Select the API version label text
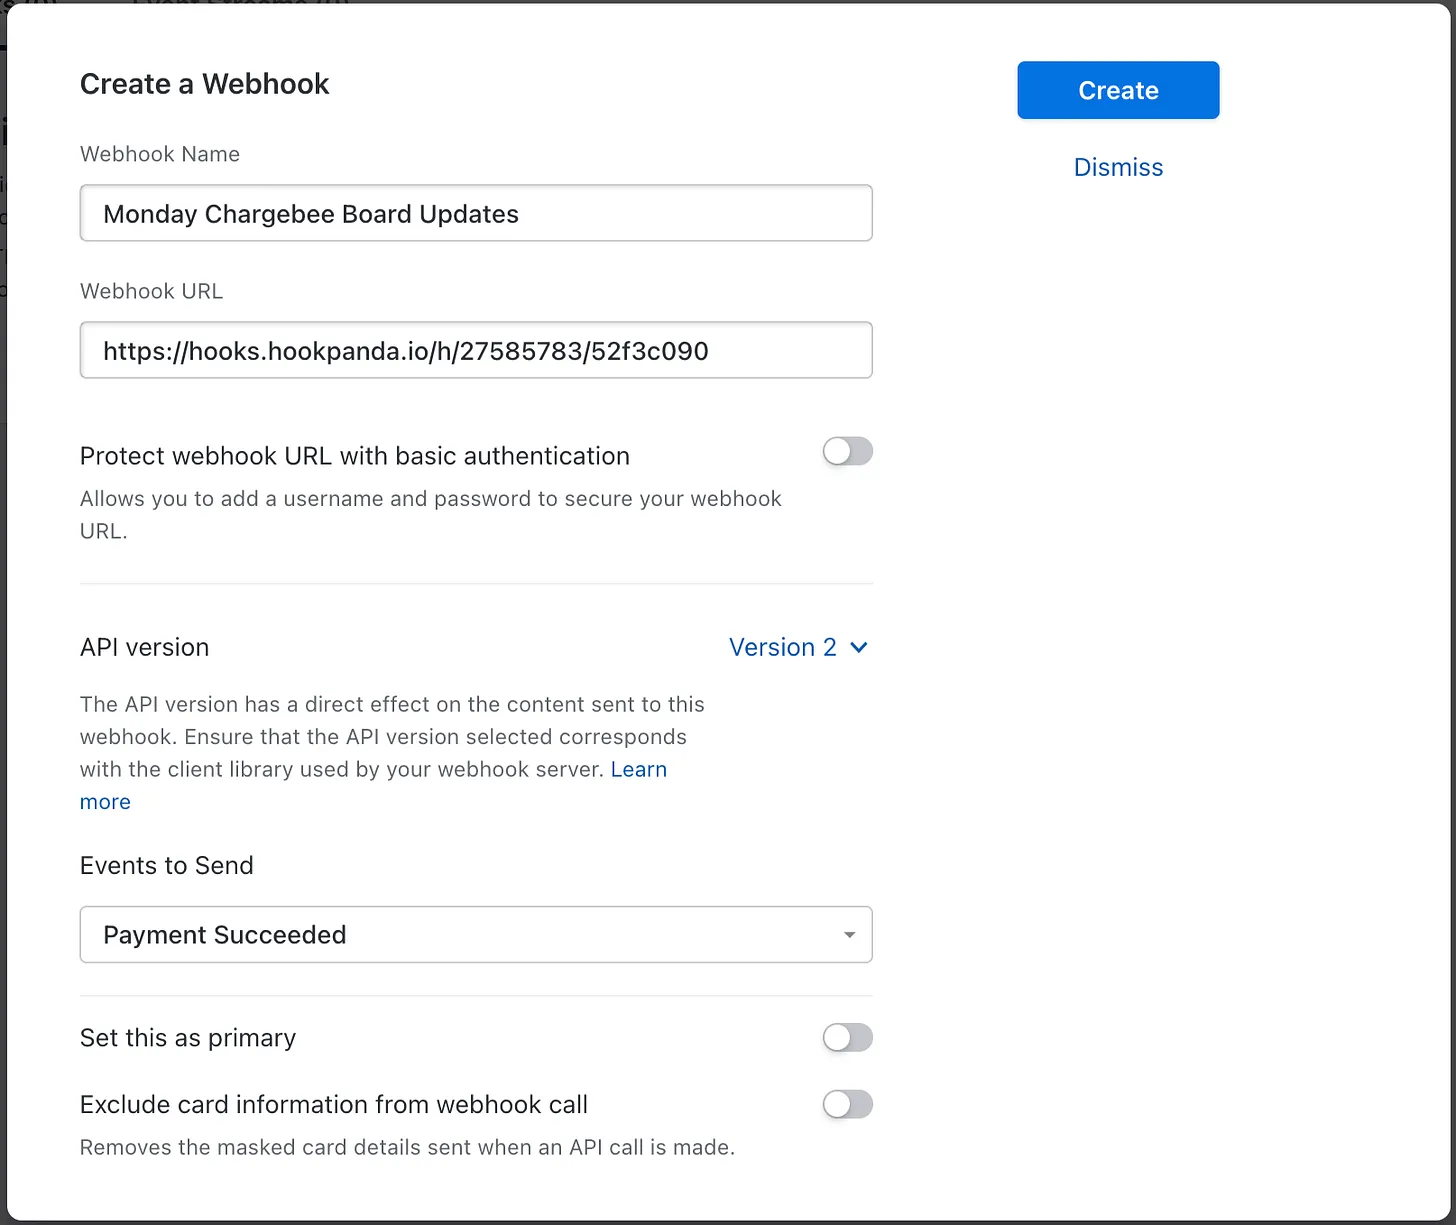The width and height of the screenshot is (1456, 1225). (x=144, y=647)
